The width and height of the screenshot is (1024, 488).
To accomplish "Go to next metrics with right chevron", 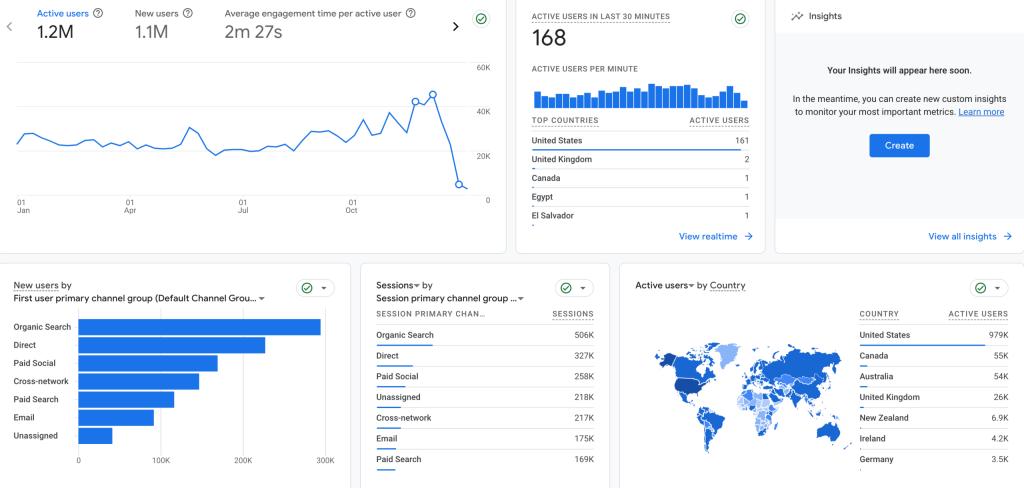I will (x=456, y=26).
